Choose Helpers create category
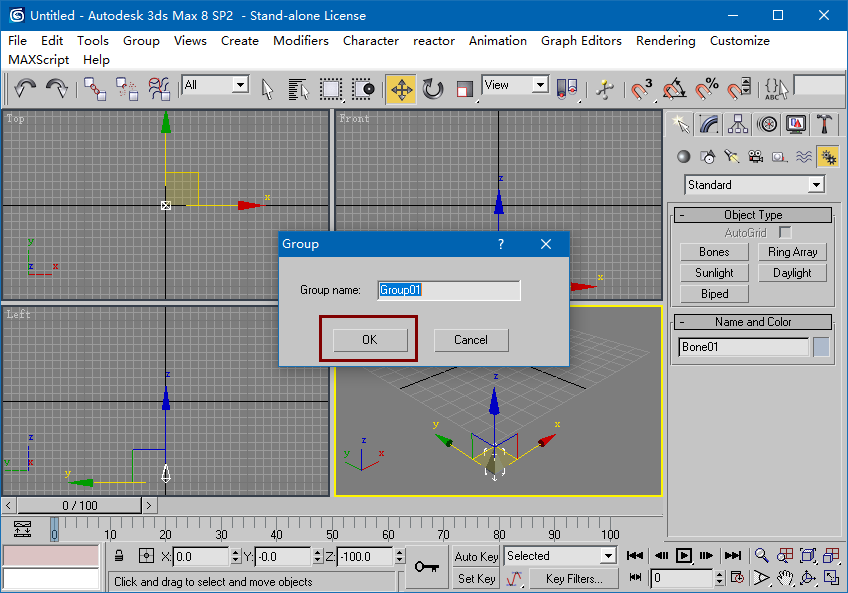 click(779, 157)
